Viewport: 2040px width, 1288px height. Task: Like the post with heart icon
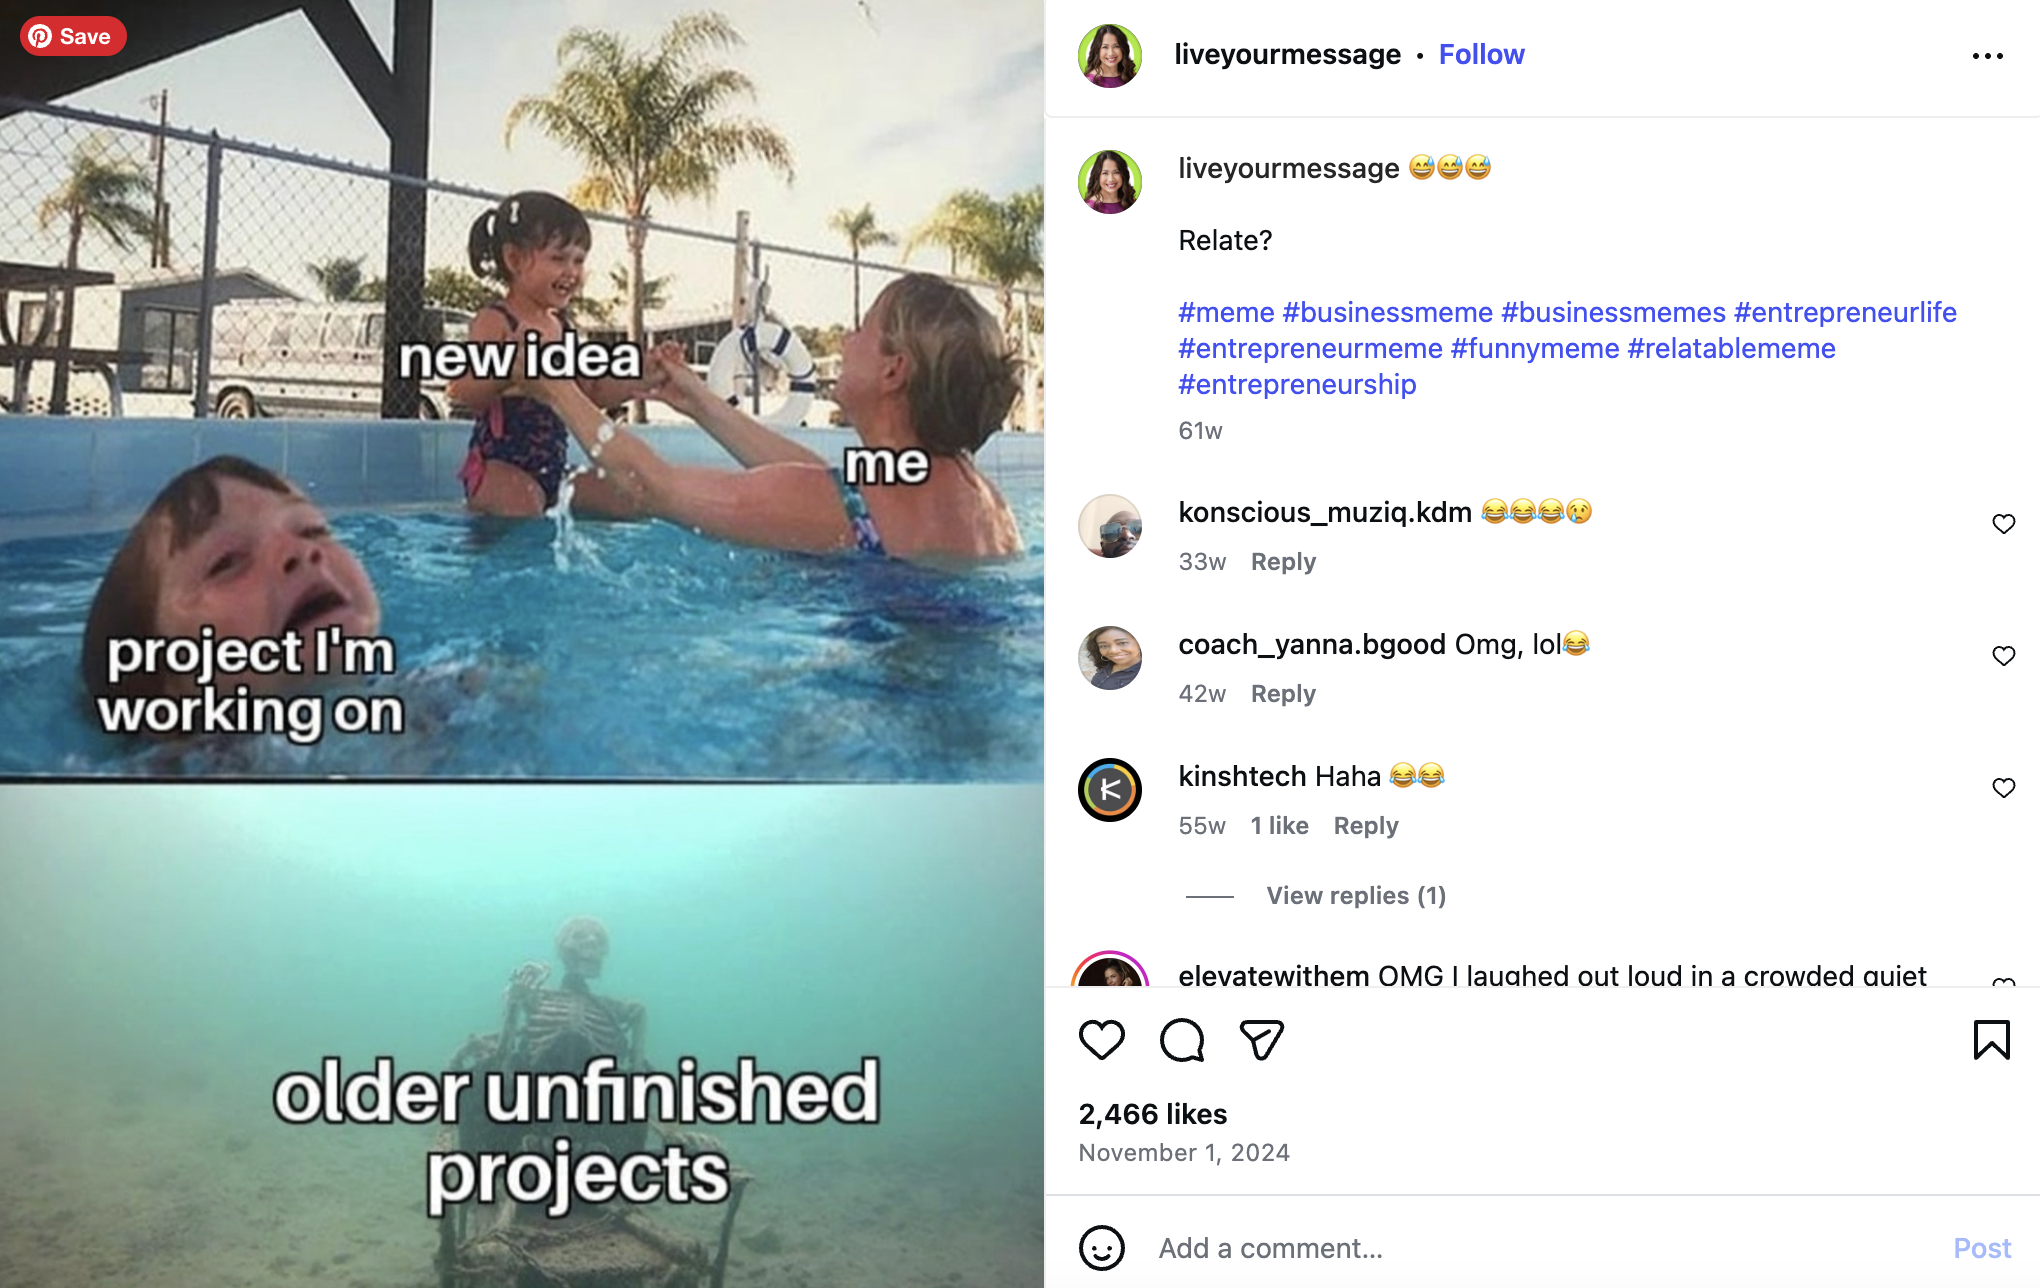1102,1040
